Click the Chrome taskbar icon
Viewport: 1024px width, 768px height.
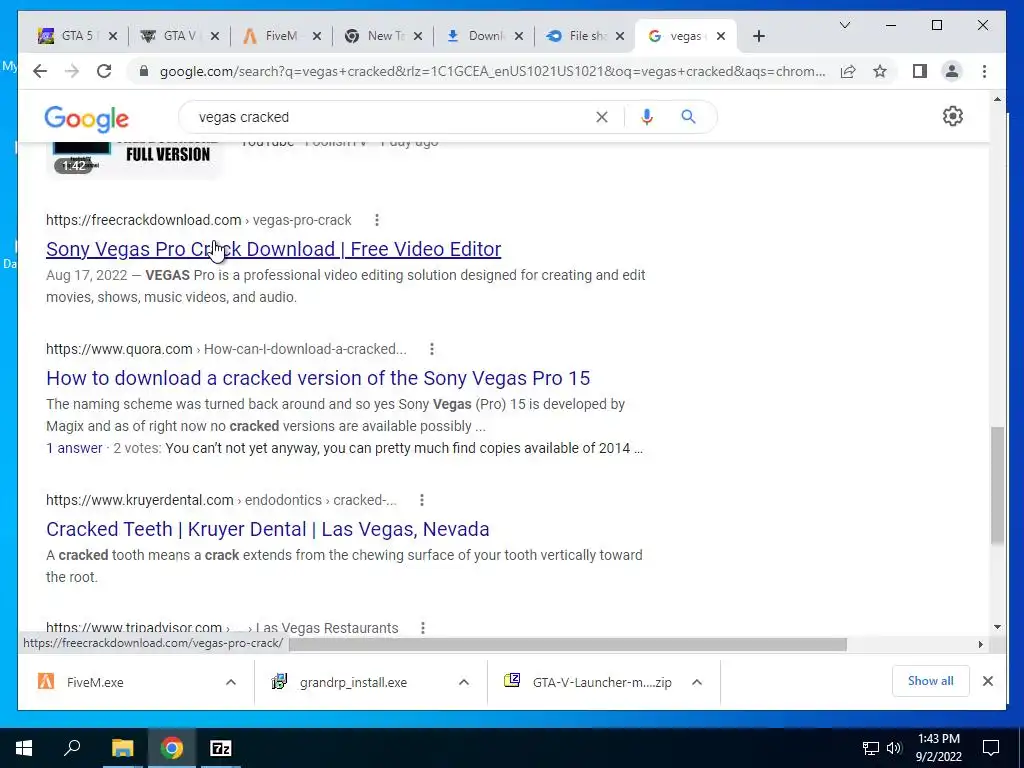tap(172, 748)
